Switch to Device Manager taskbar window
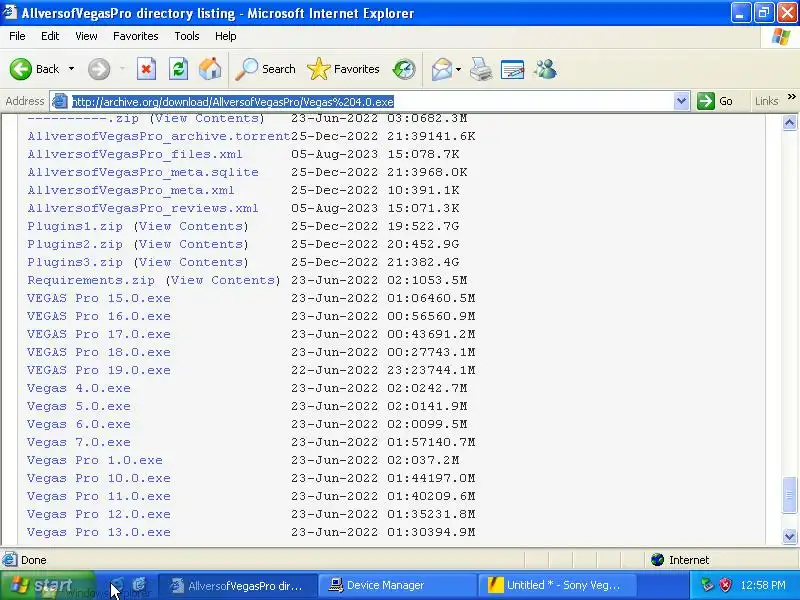The height and width of the screenshot is (600, 800). coord(397,585)
